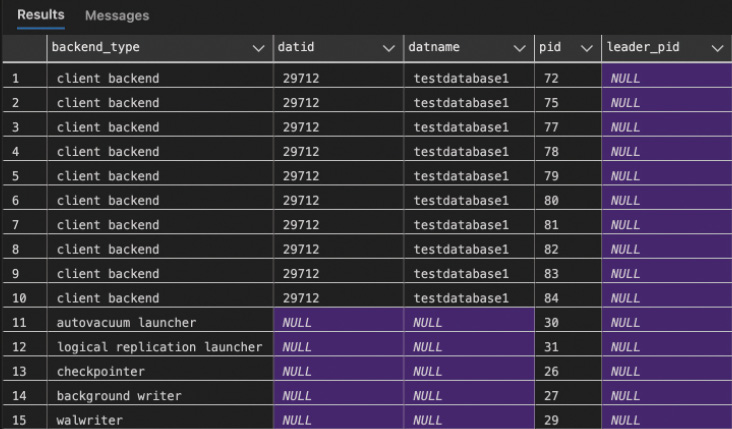The image size is (732, 429).
Task: Select the pid cell showing 84
Action: [x=568, y=298]
